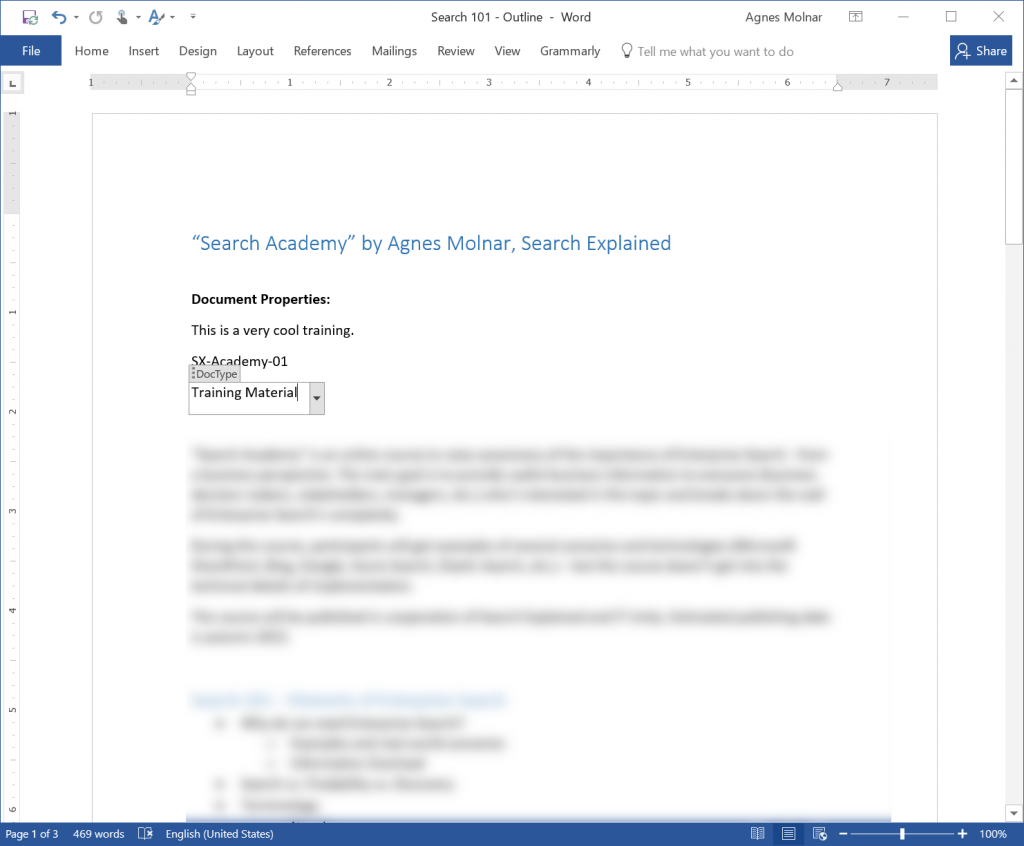Click the vertical ruler on the left
This screenshot has width=1024, height=846.
12,464
